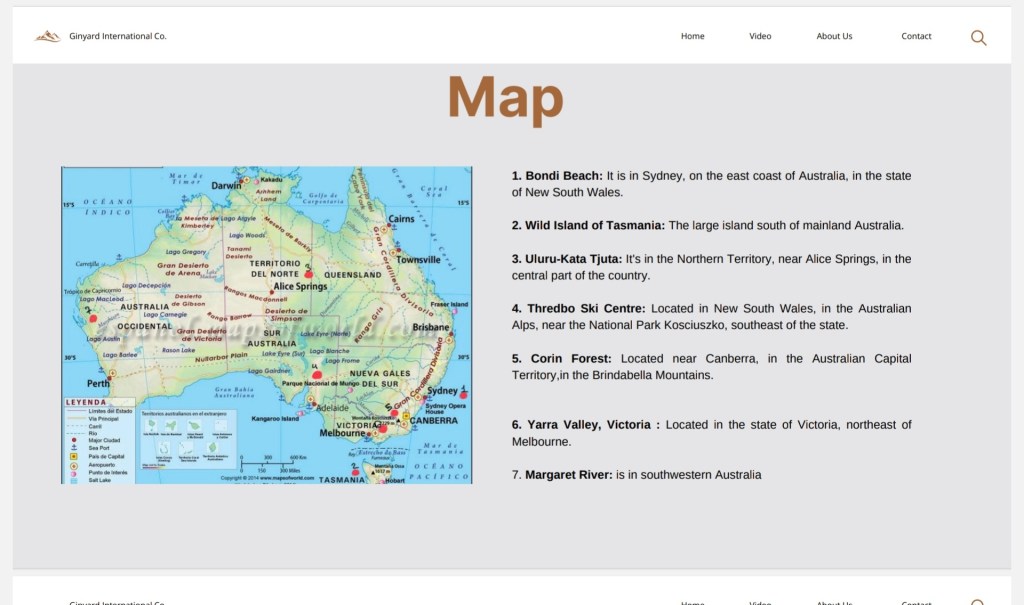Open the Contact page link

(x=916, y=36)
